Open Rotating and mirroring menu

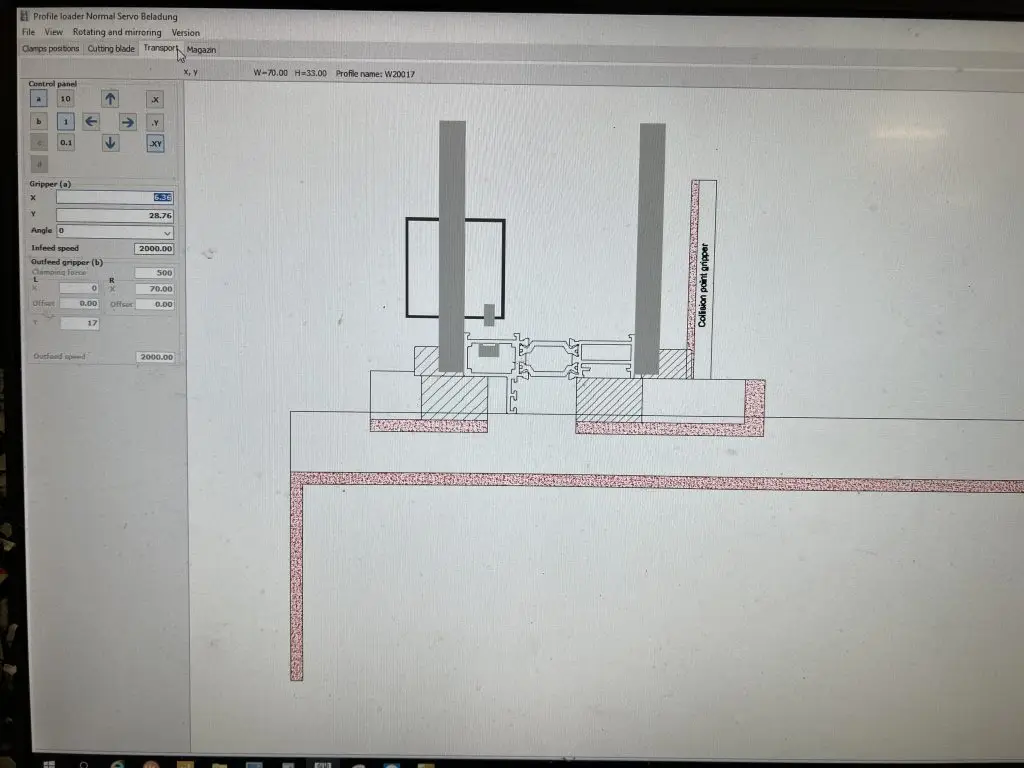116,32
